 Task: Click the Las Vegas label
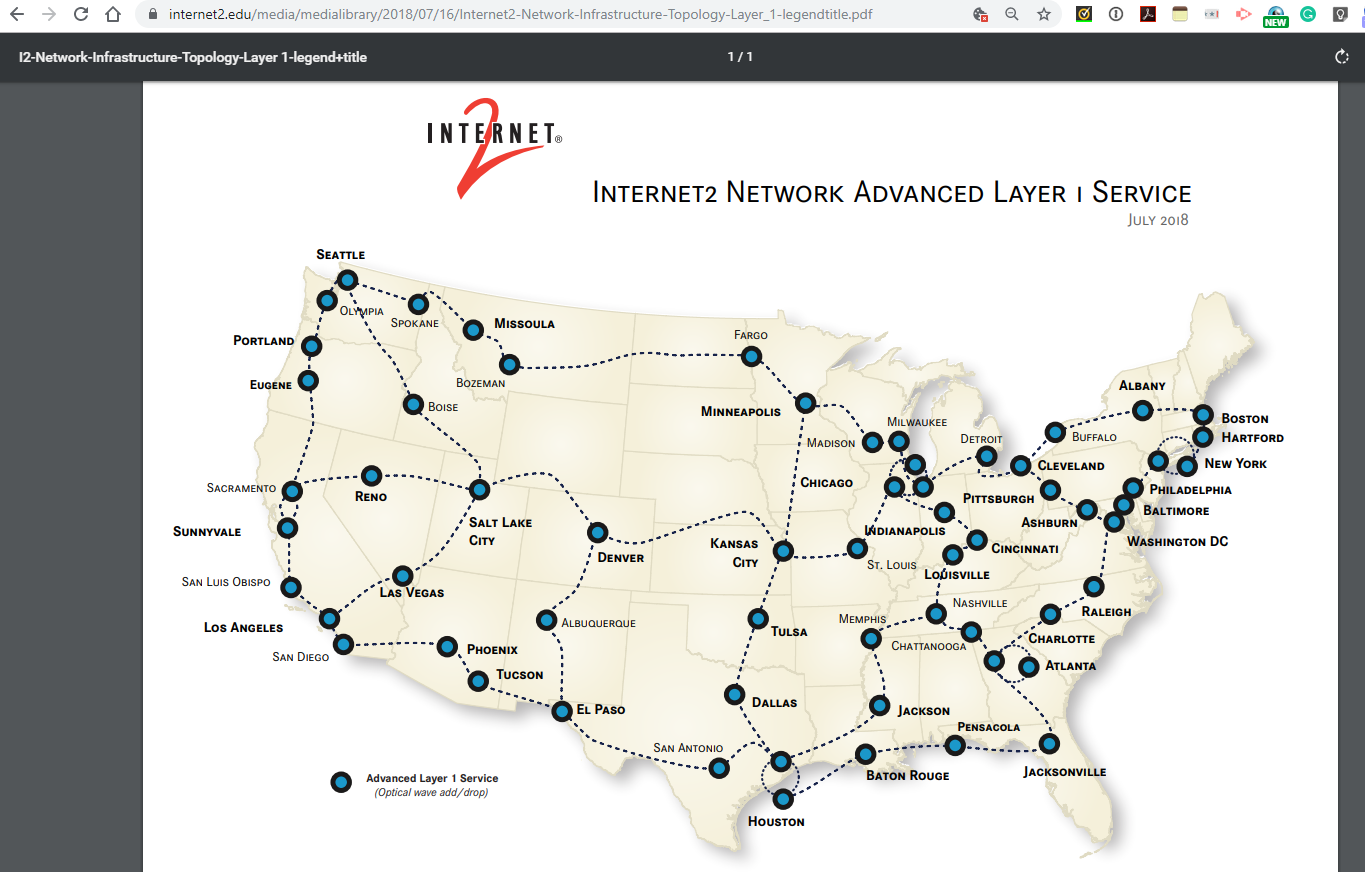(412, 592)
